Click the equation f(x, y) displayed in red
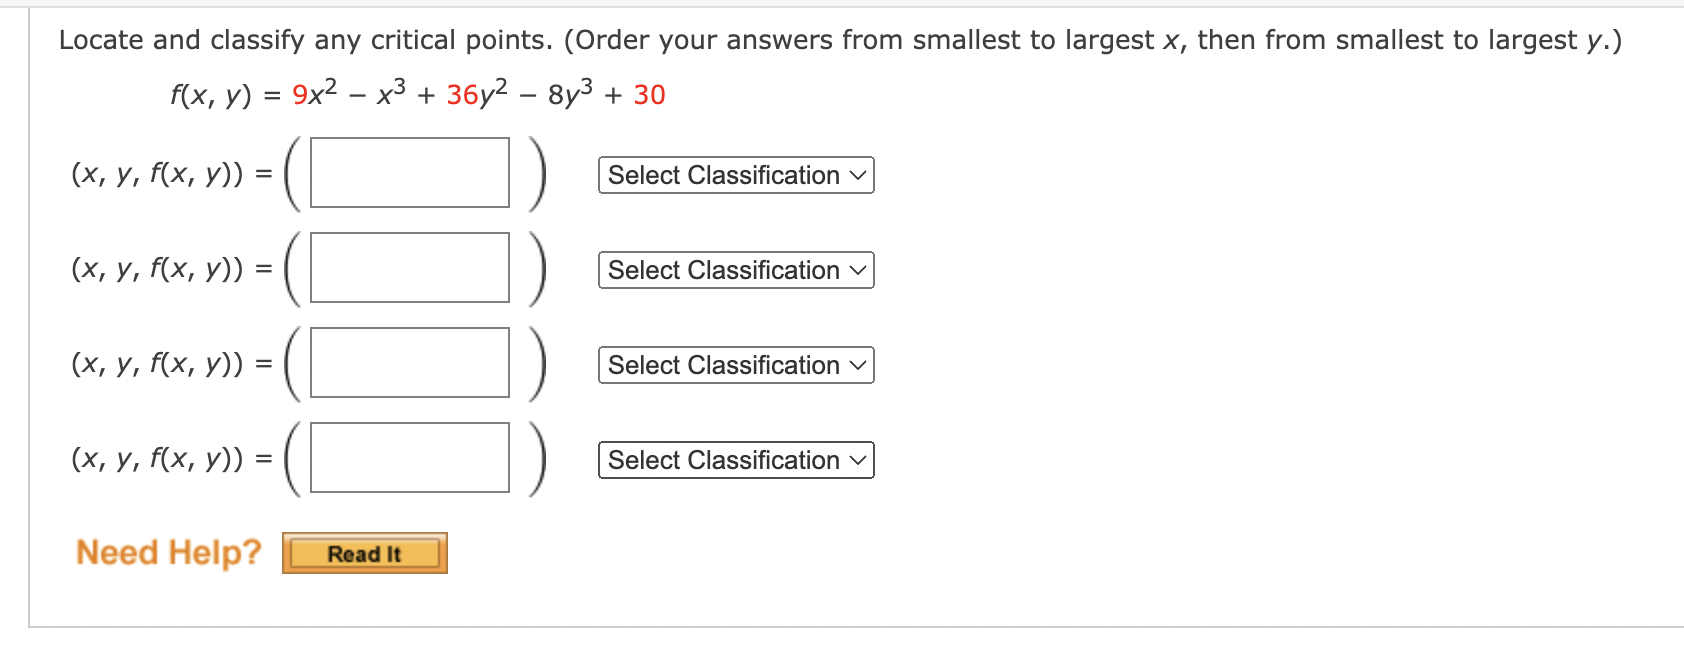 coord(415,92)
